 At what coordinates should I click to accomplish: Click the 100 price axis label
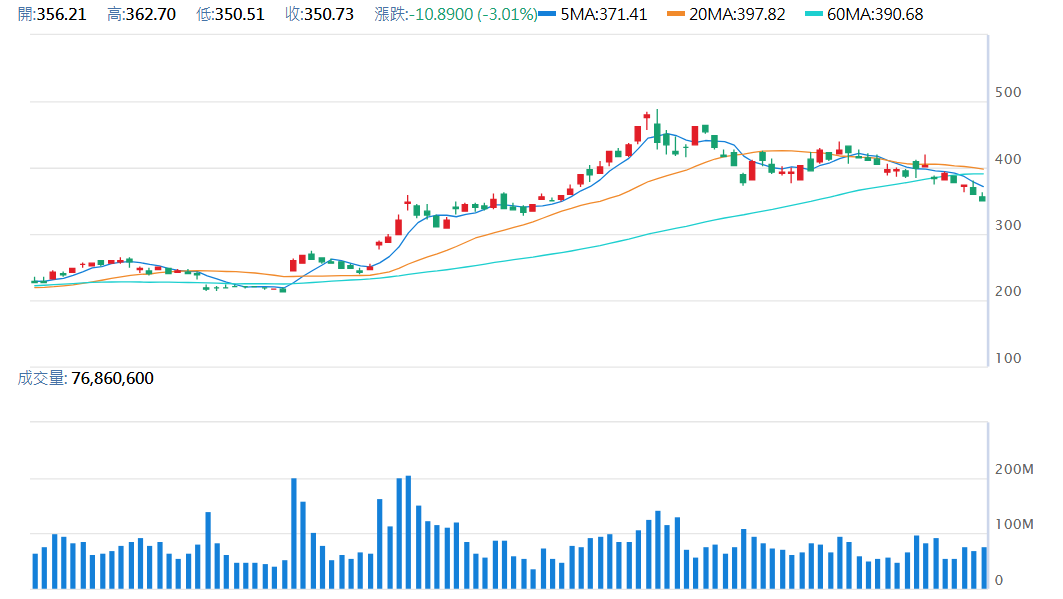coord(1007,358)
